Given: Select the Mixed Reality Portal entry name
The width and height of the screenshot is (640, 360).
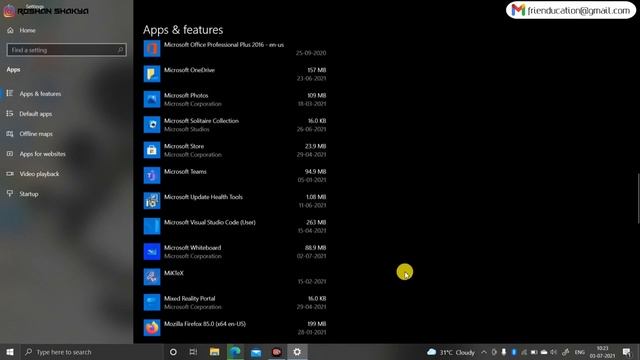Looking at the screenshot, I should click(x=189, y=298).
